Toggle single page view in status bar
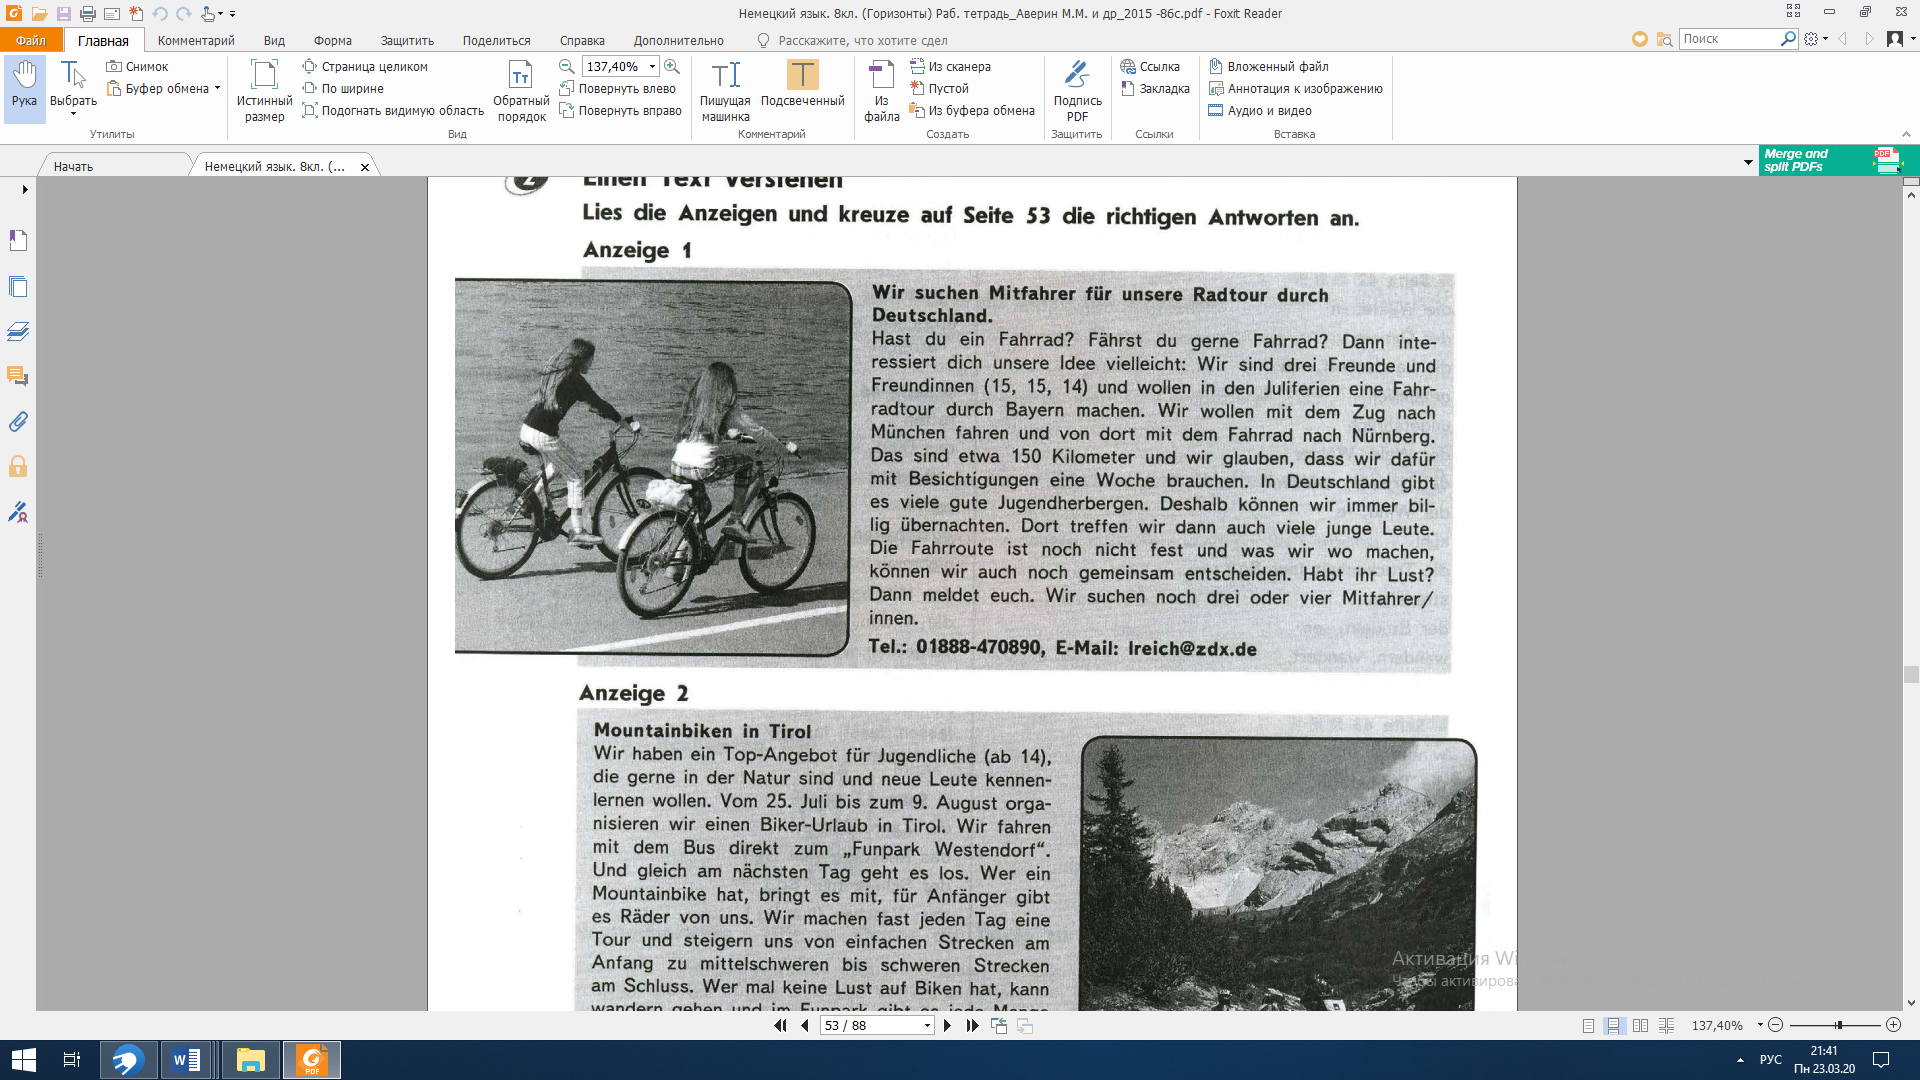Viewport: 1920px width, 1080px height. [1588, 1026]
